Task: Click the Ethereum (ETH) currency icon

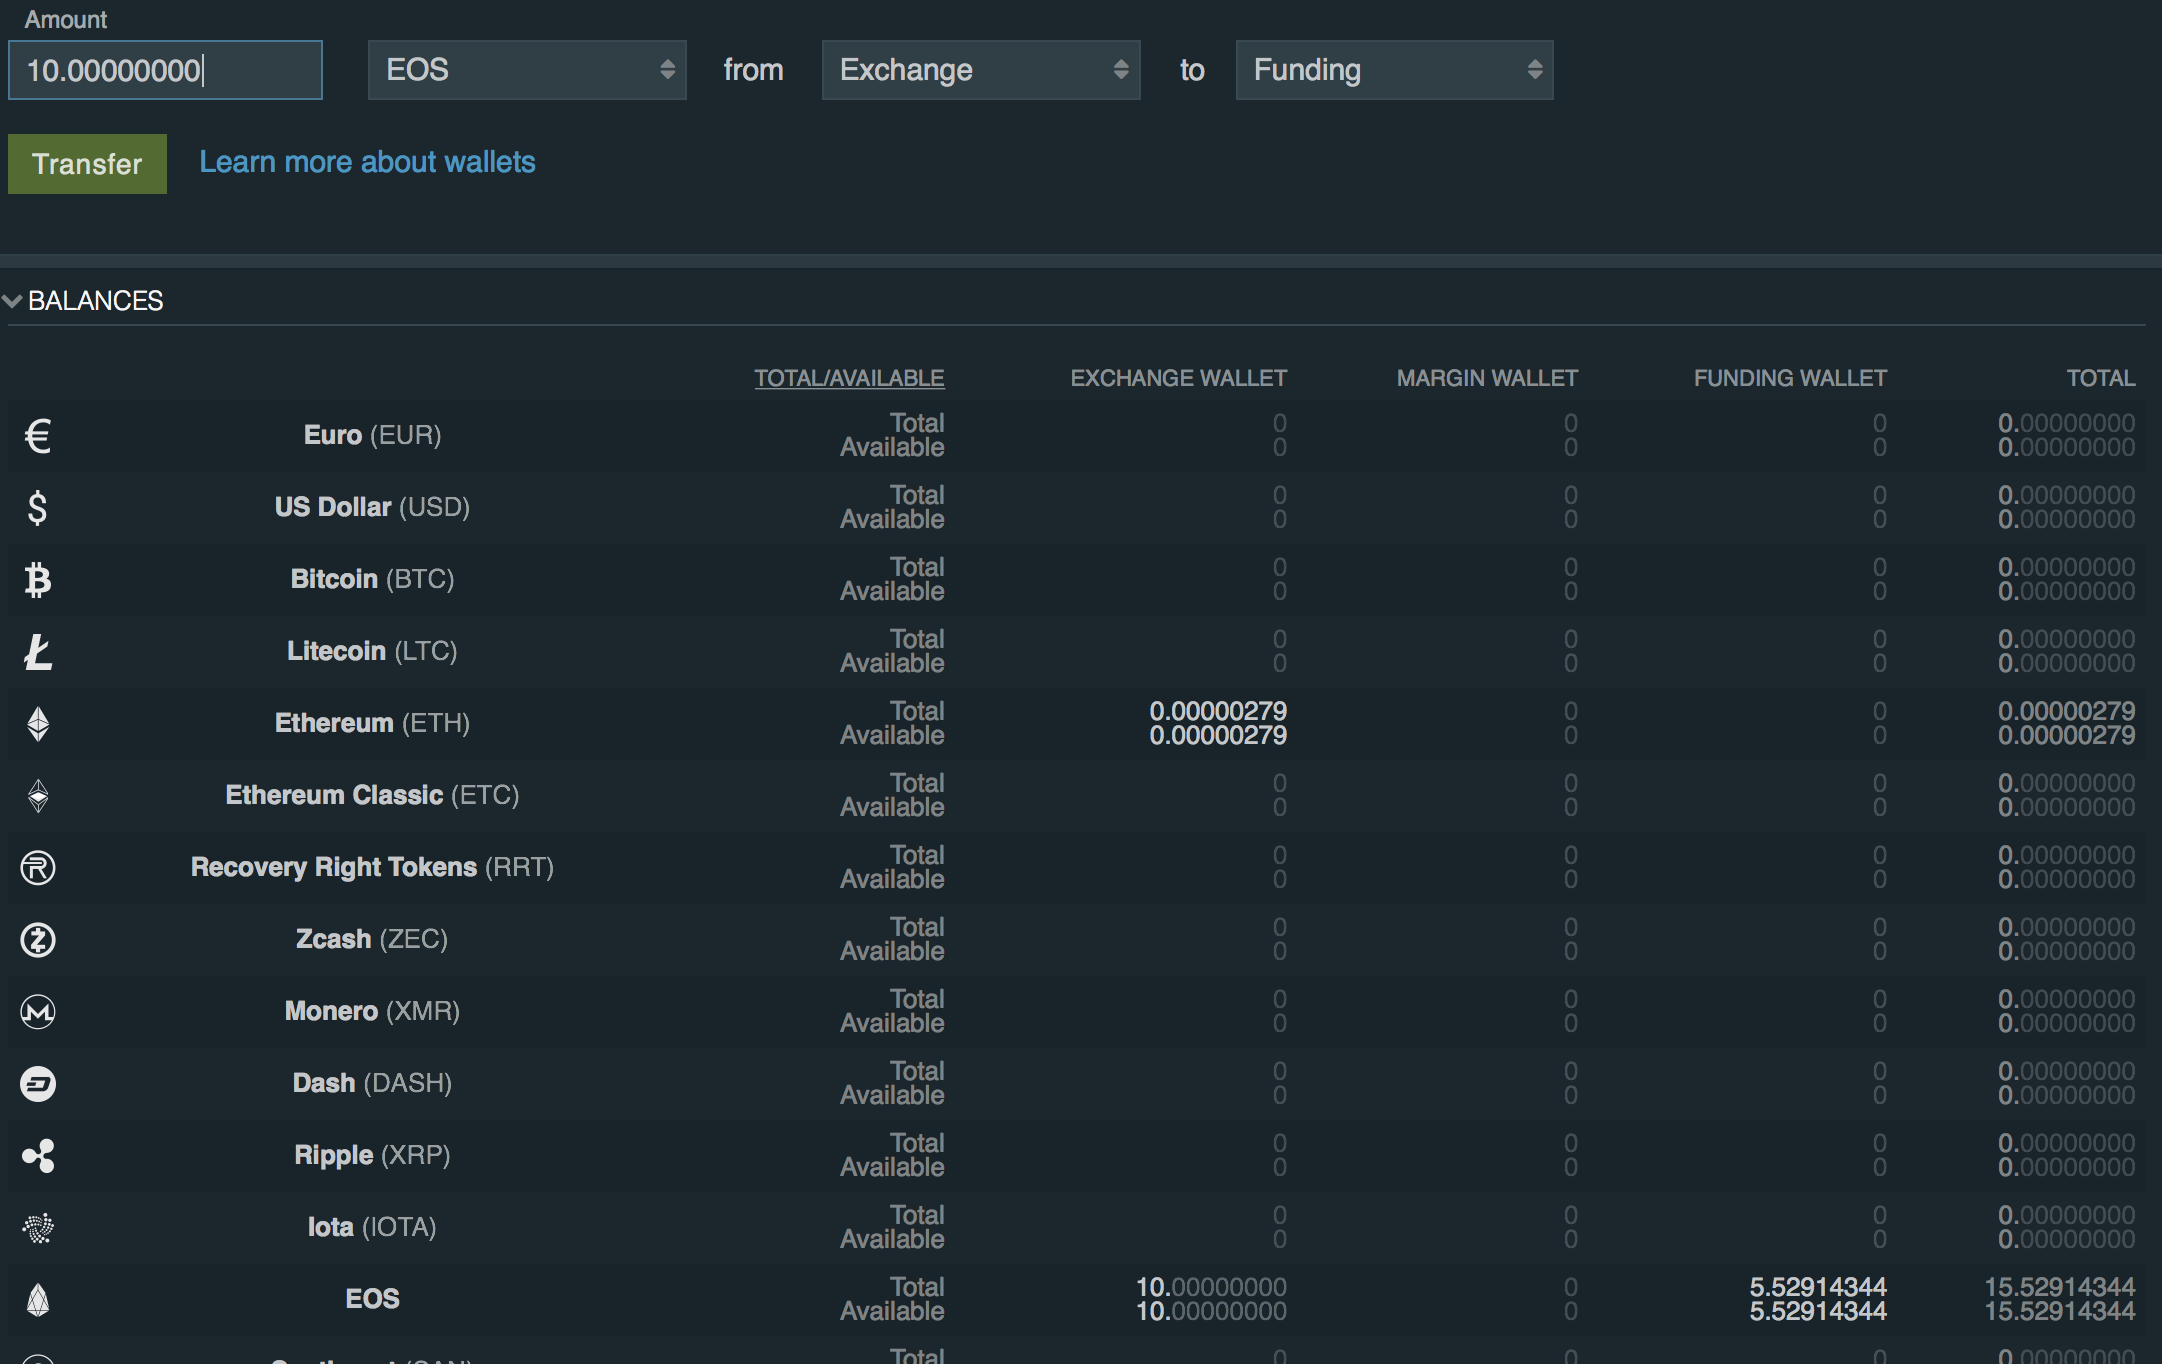Action: tap(39, 723)
